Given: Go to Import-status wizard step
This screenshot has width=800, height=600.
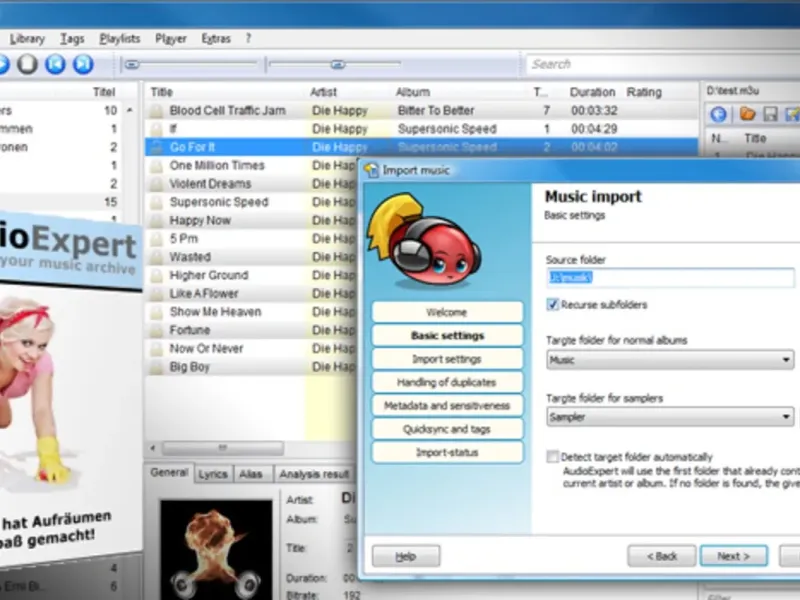Looking at the screenshot, I should point(447,453).
